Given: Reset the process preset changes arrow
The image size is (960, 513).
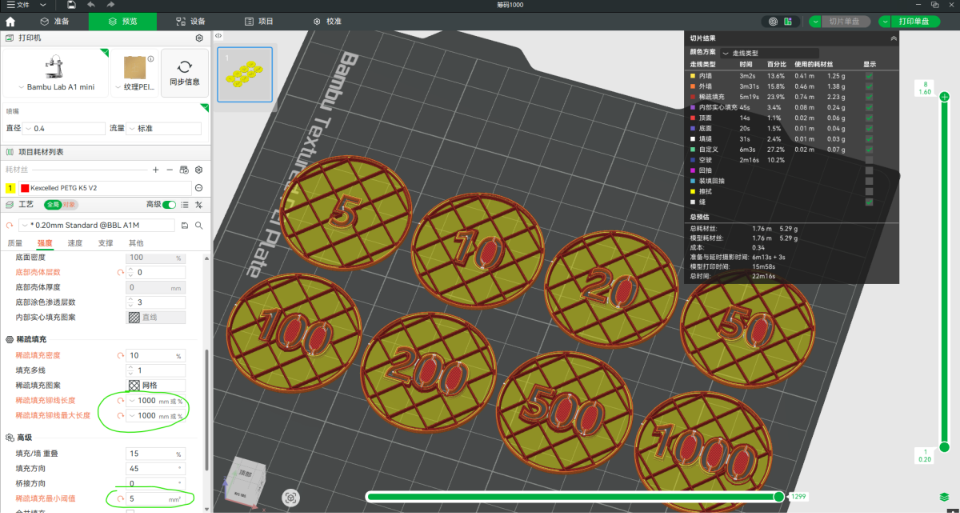Looking at the screenshot, I should coord(9,225).
